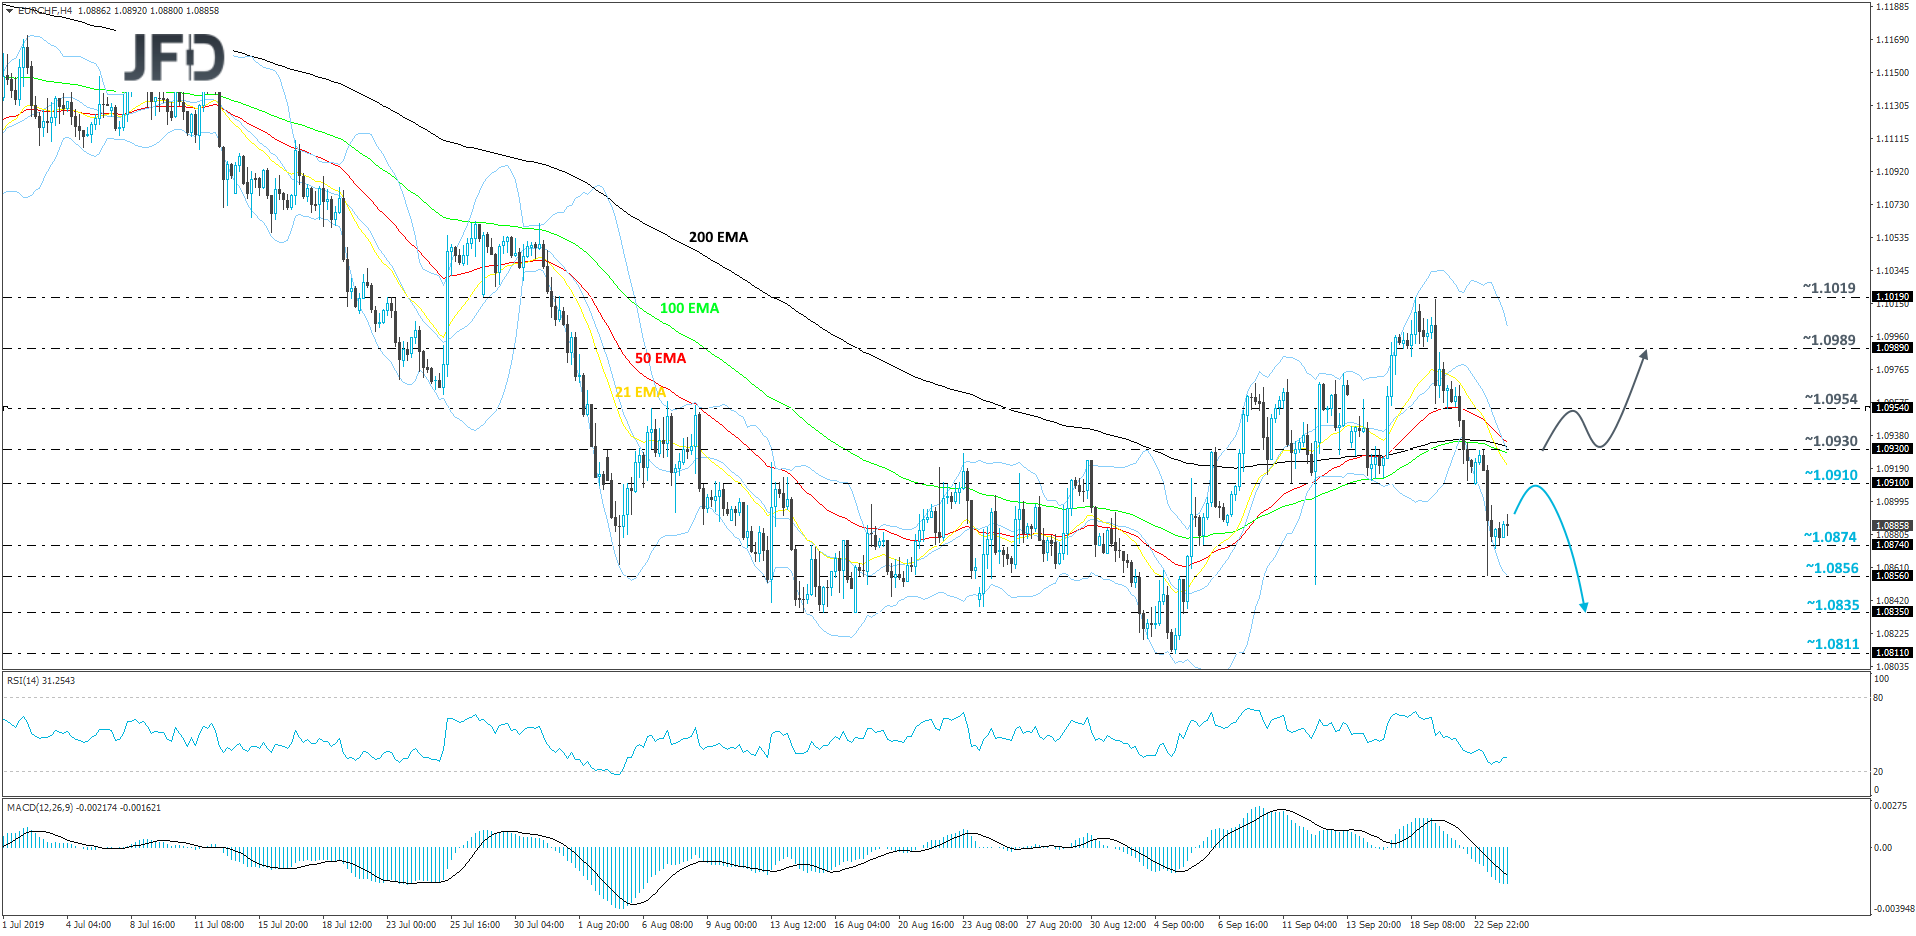Click the 1.08035 value on the price axis

tap(1892, 666)
